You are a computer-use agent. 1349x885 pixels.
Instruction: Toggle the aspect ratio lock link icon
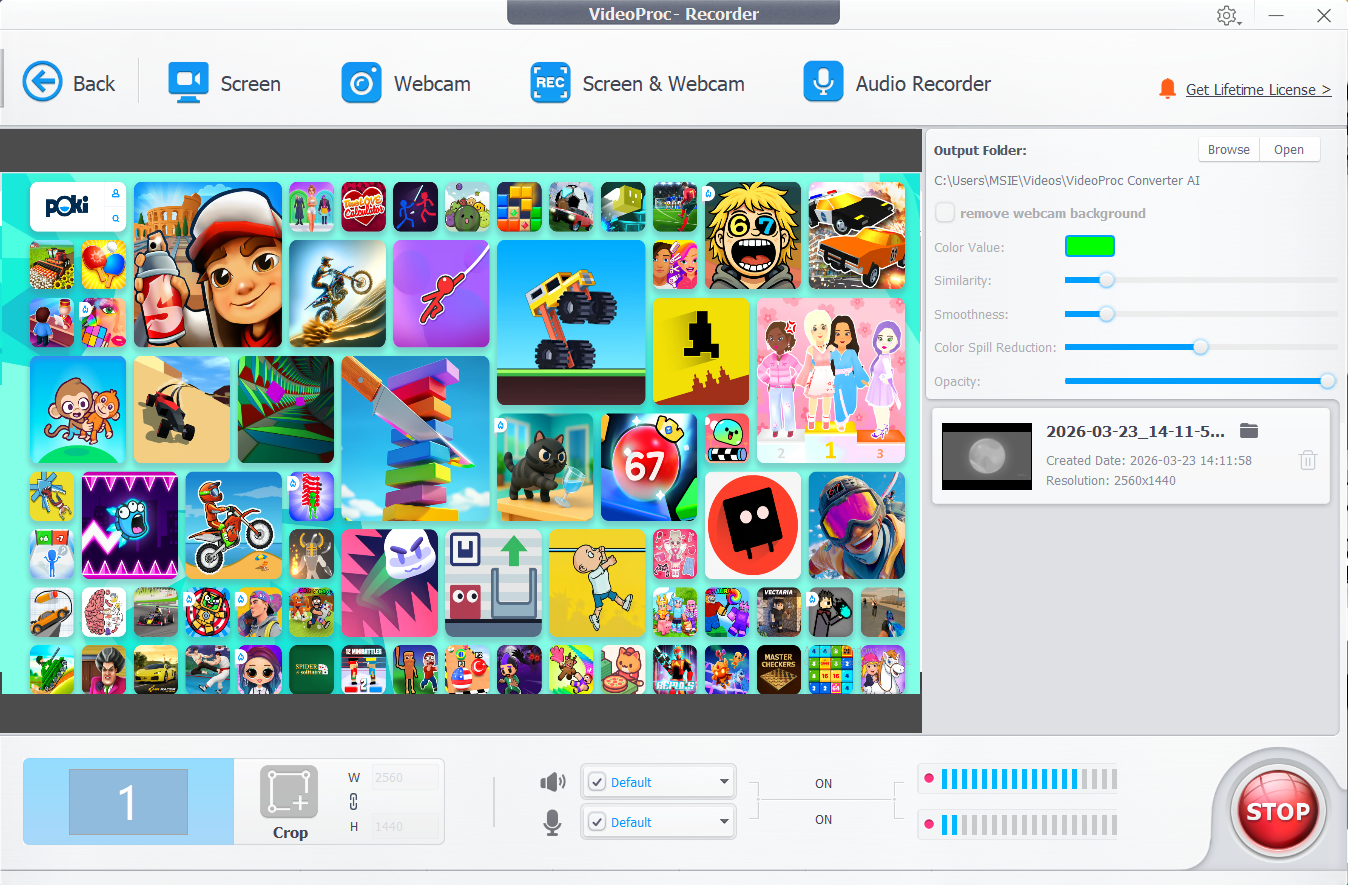pyautogui.click(x=353, y=802)
